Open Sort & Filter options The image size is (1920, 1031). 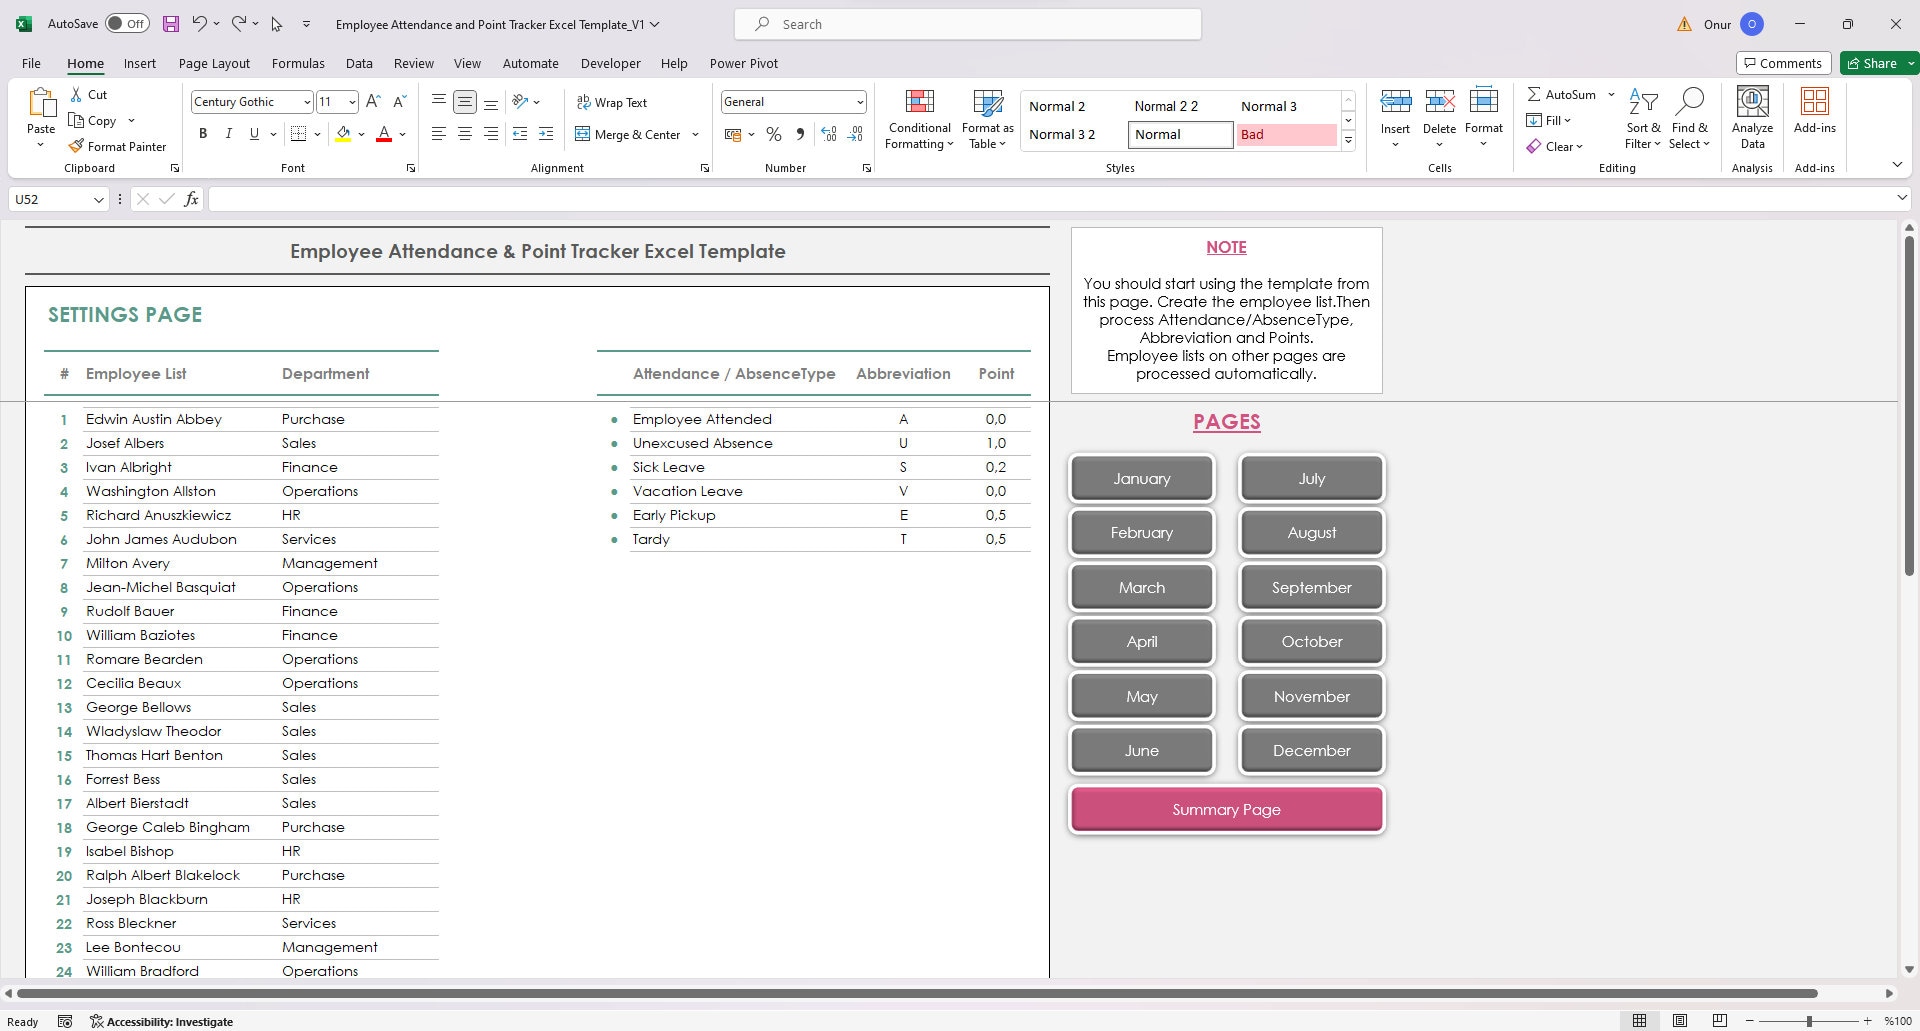coord(1643,118)
